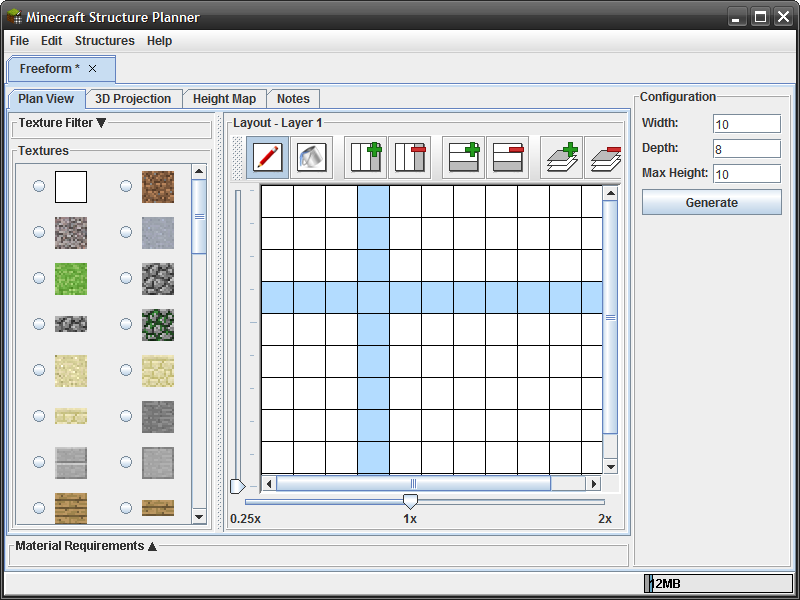800x600 pixels.
Task: Close the Freeform tab with X
Action: pos(92,68)
